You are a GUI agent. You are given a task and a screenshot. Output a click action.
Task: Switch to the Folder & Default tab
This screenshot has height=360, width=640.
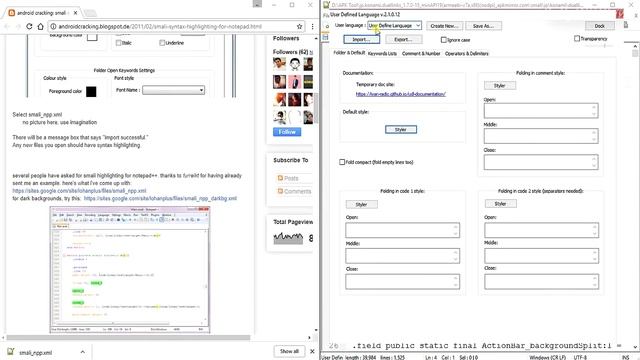(x=349, y=53)
